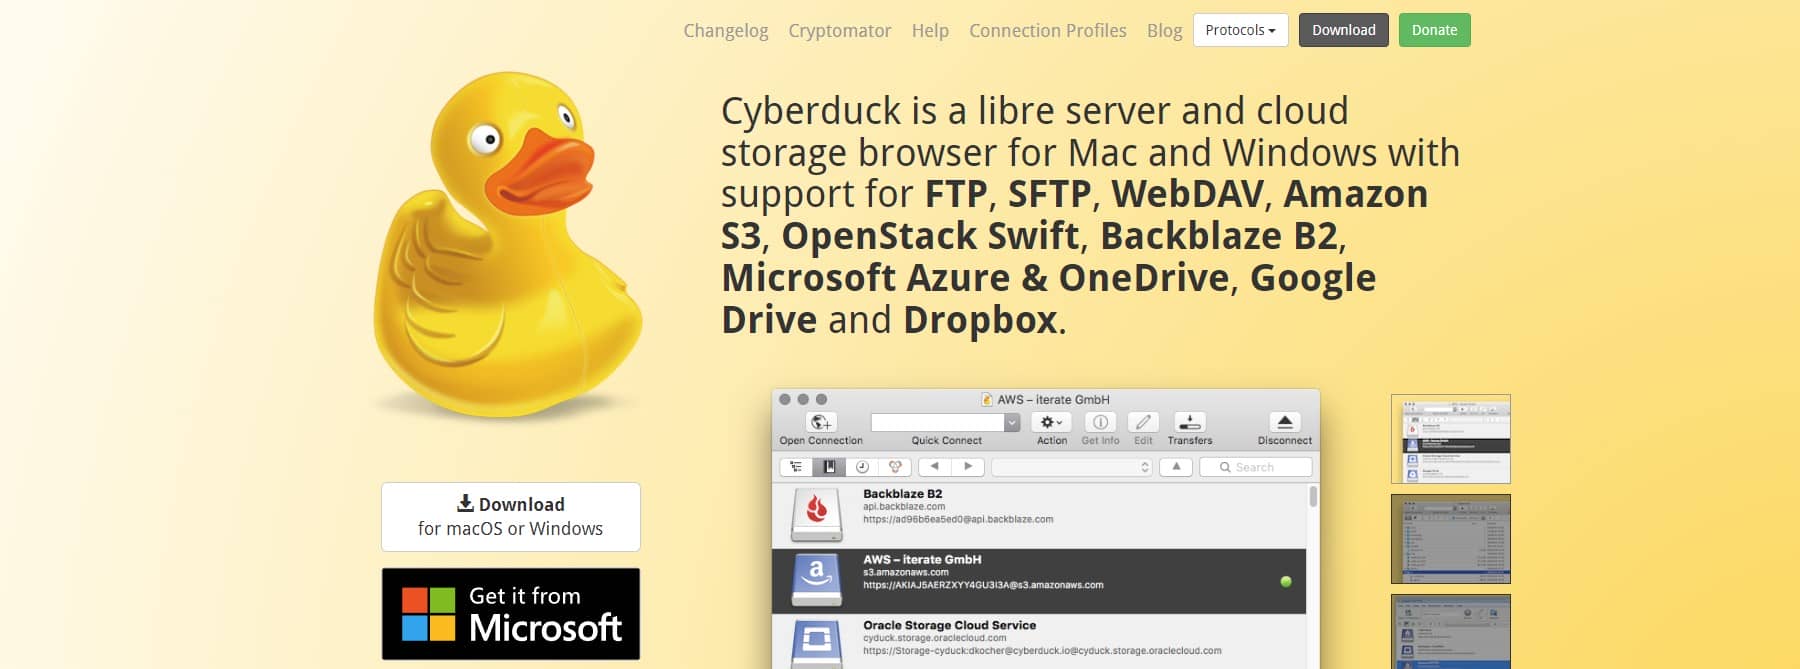Switch to the Bookmarks view toggle
The width and height of the screenshot is (1800, 669).
pos(829,467)
